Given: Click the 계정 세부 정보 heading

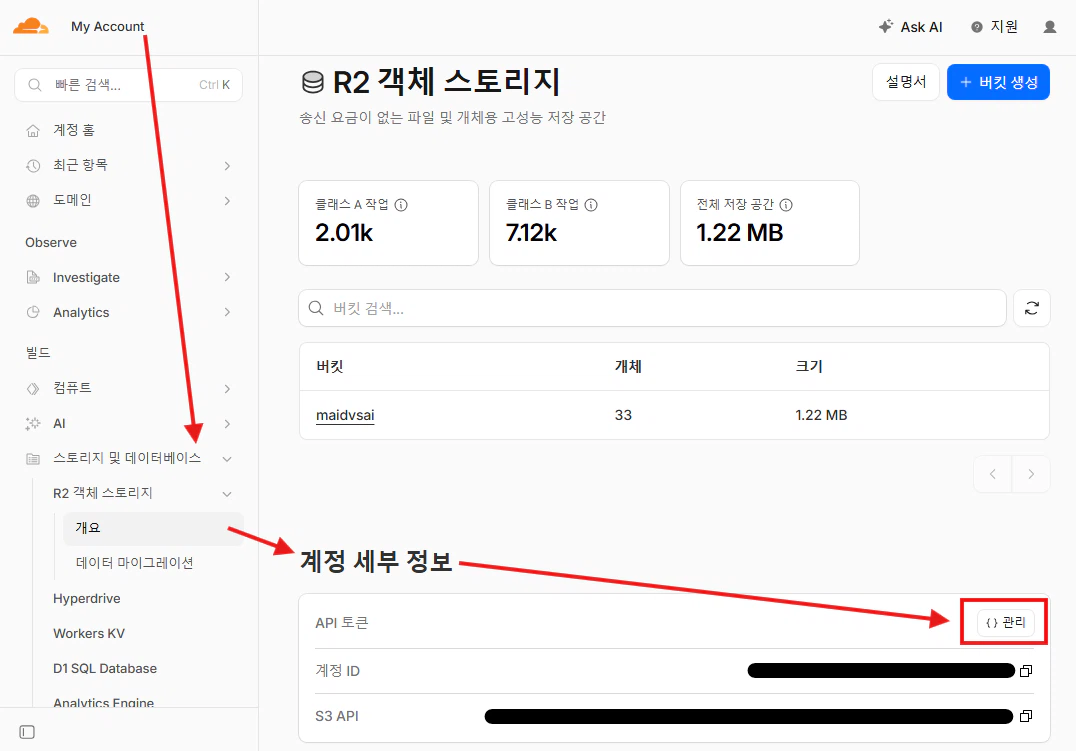Looking at the screenshot, I should pyautogui.click(x=376, y=562).
